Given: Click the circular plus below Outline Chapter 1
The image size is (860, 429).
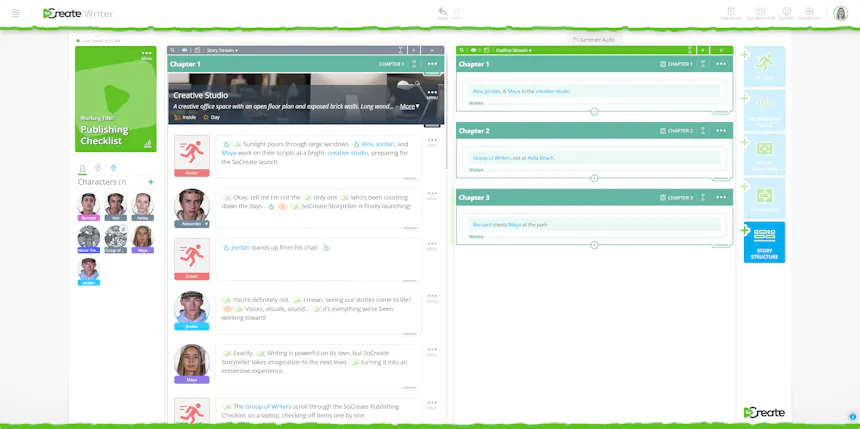Looking at the screenshot, I should pos(594,111).
